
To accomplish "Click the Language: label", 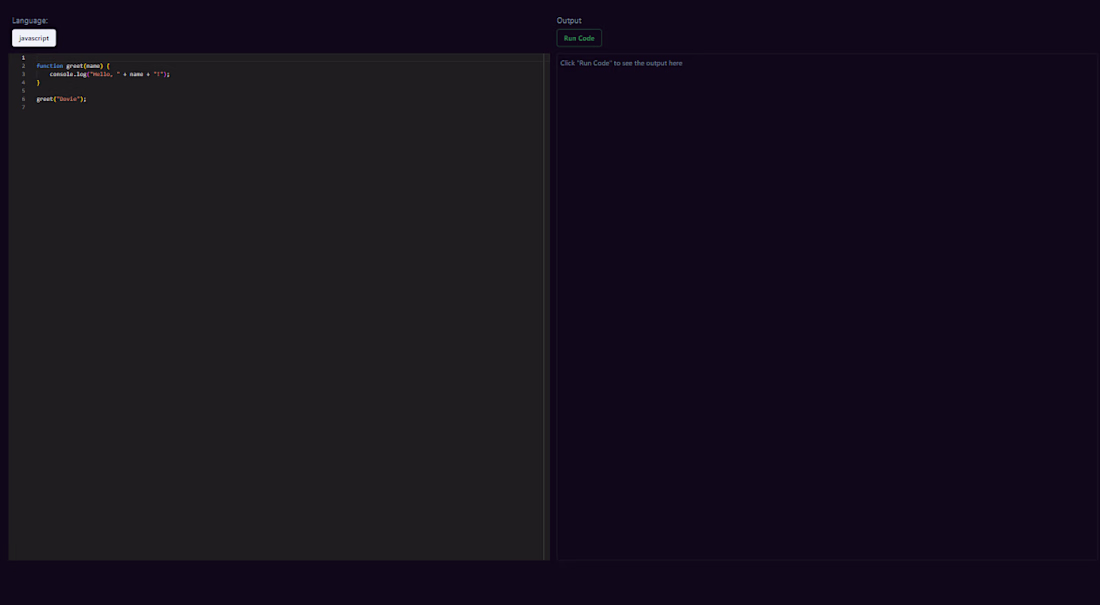I will pyautogui.click(x=30, y=20).
